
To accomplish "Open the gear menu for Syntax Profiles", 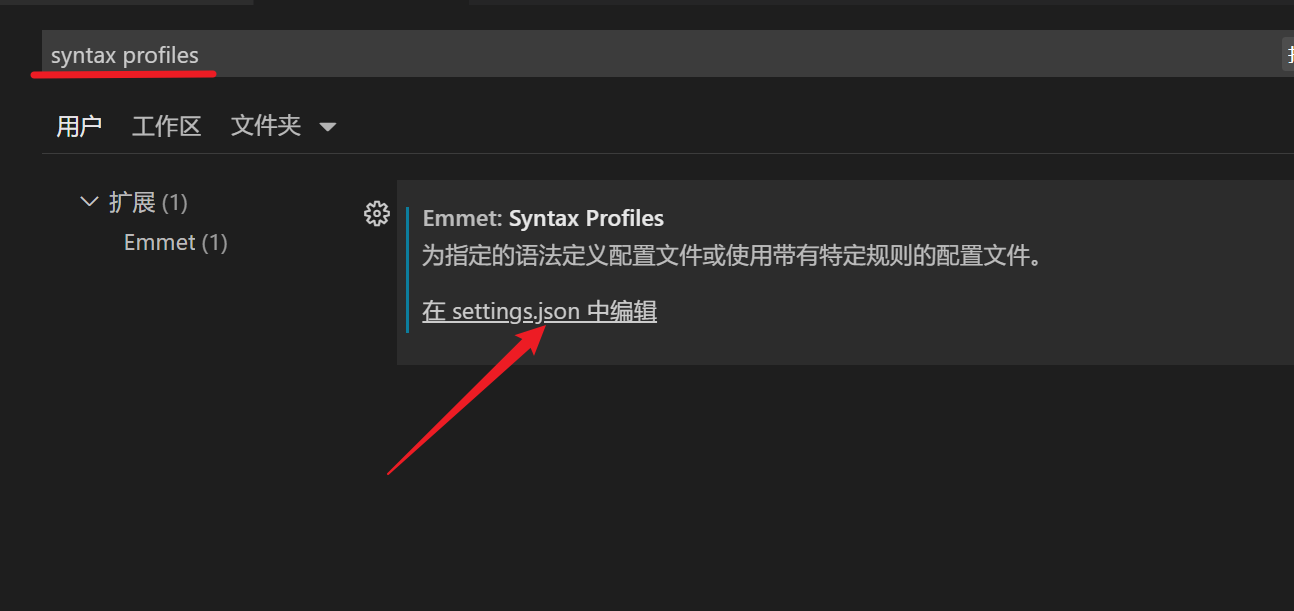I will 376,213.
